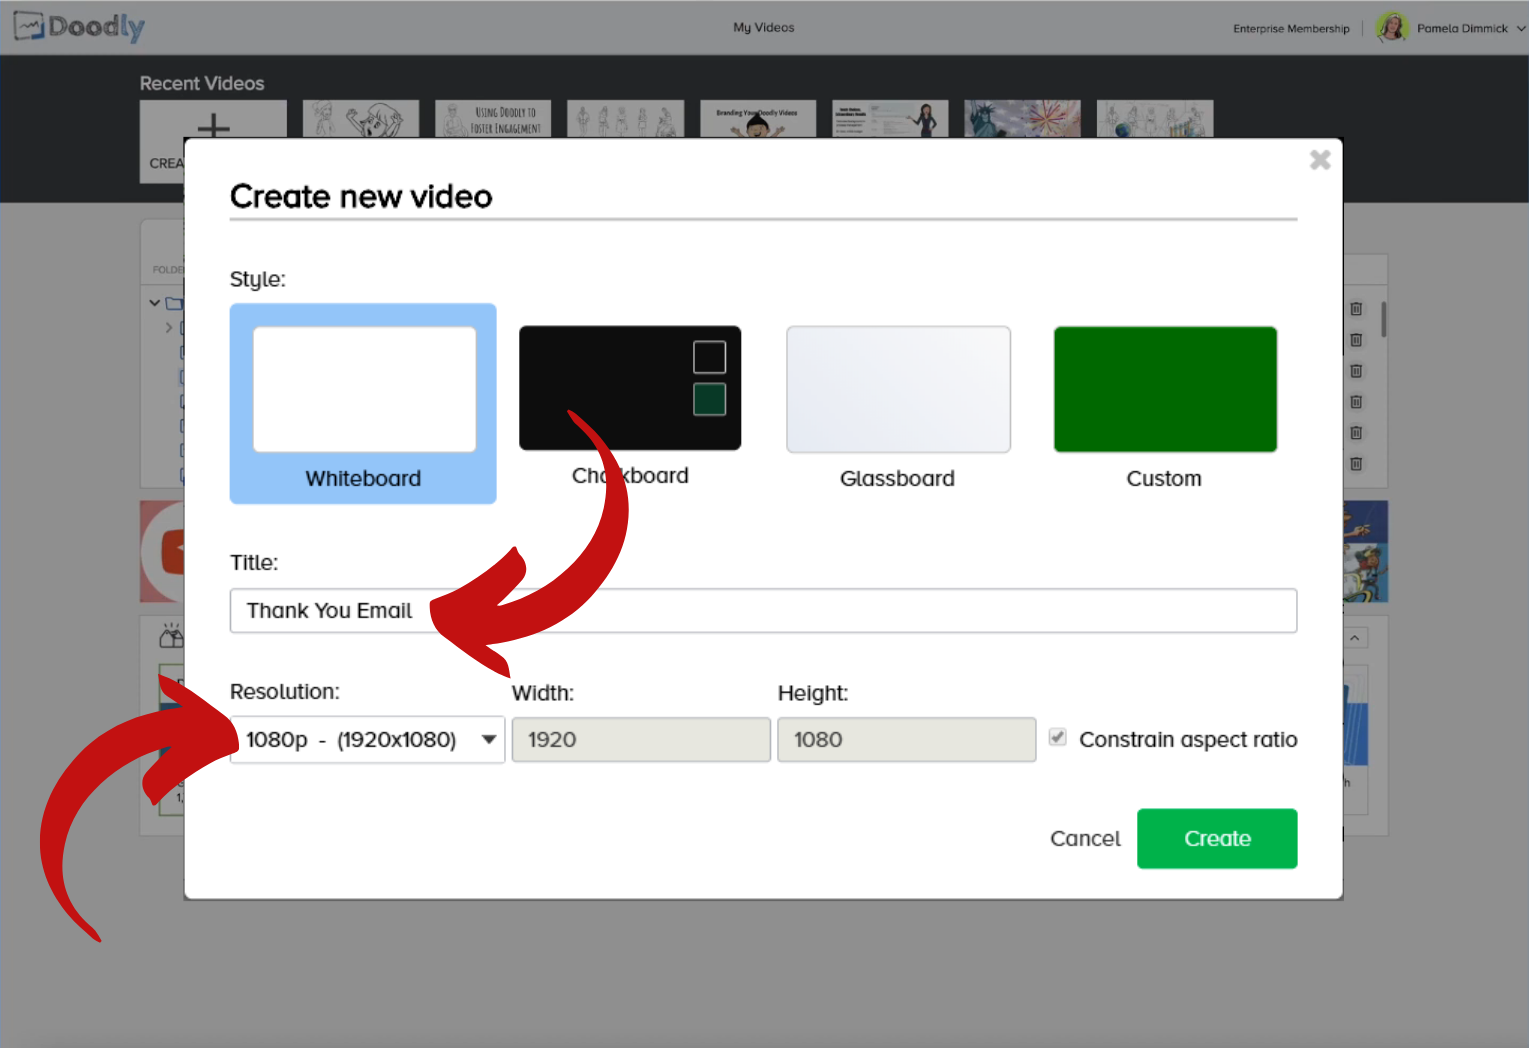This screenshot has width=1529, height=1048.
Task: Select the Whiteboard style
Action: pos(363,403)
